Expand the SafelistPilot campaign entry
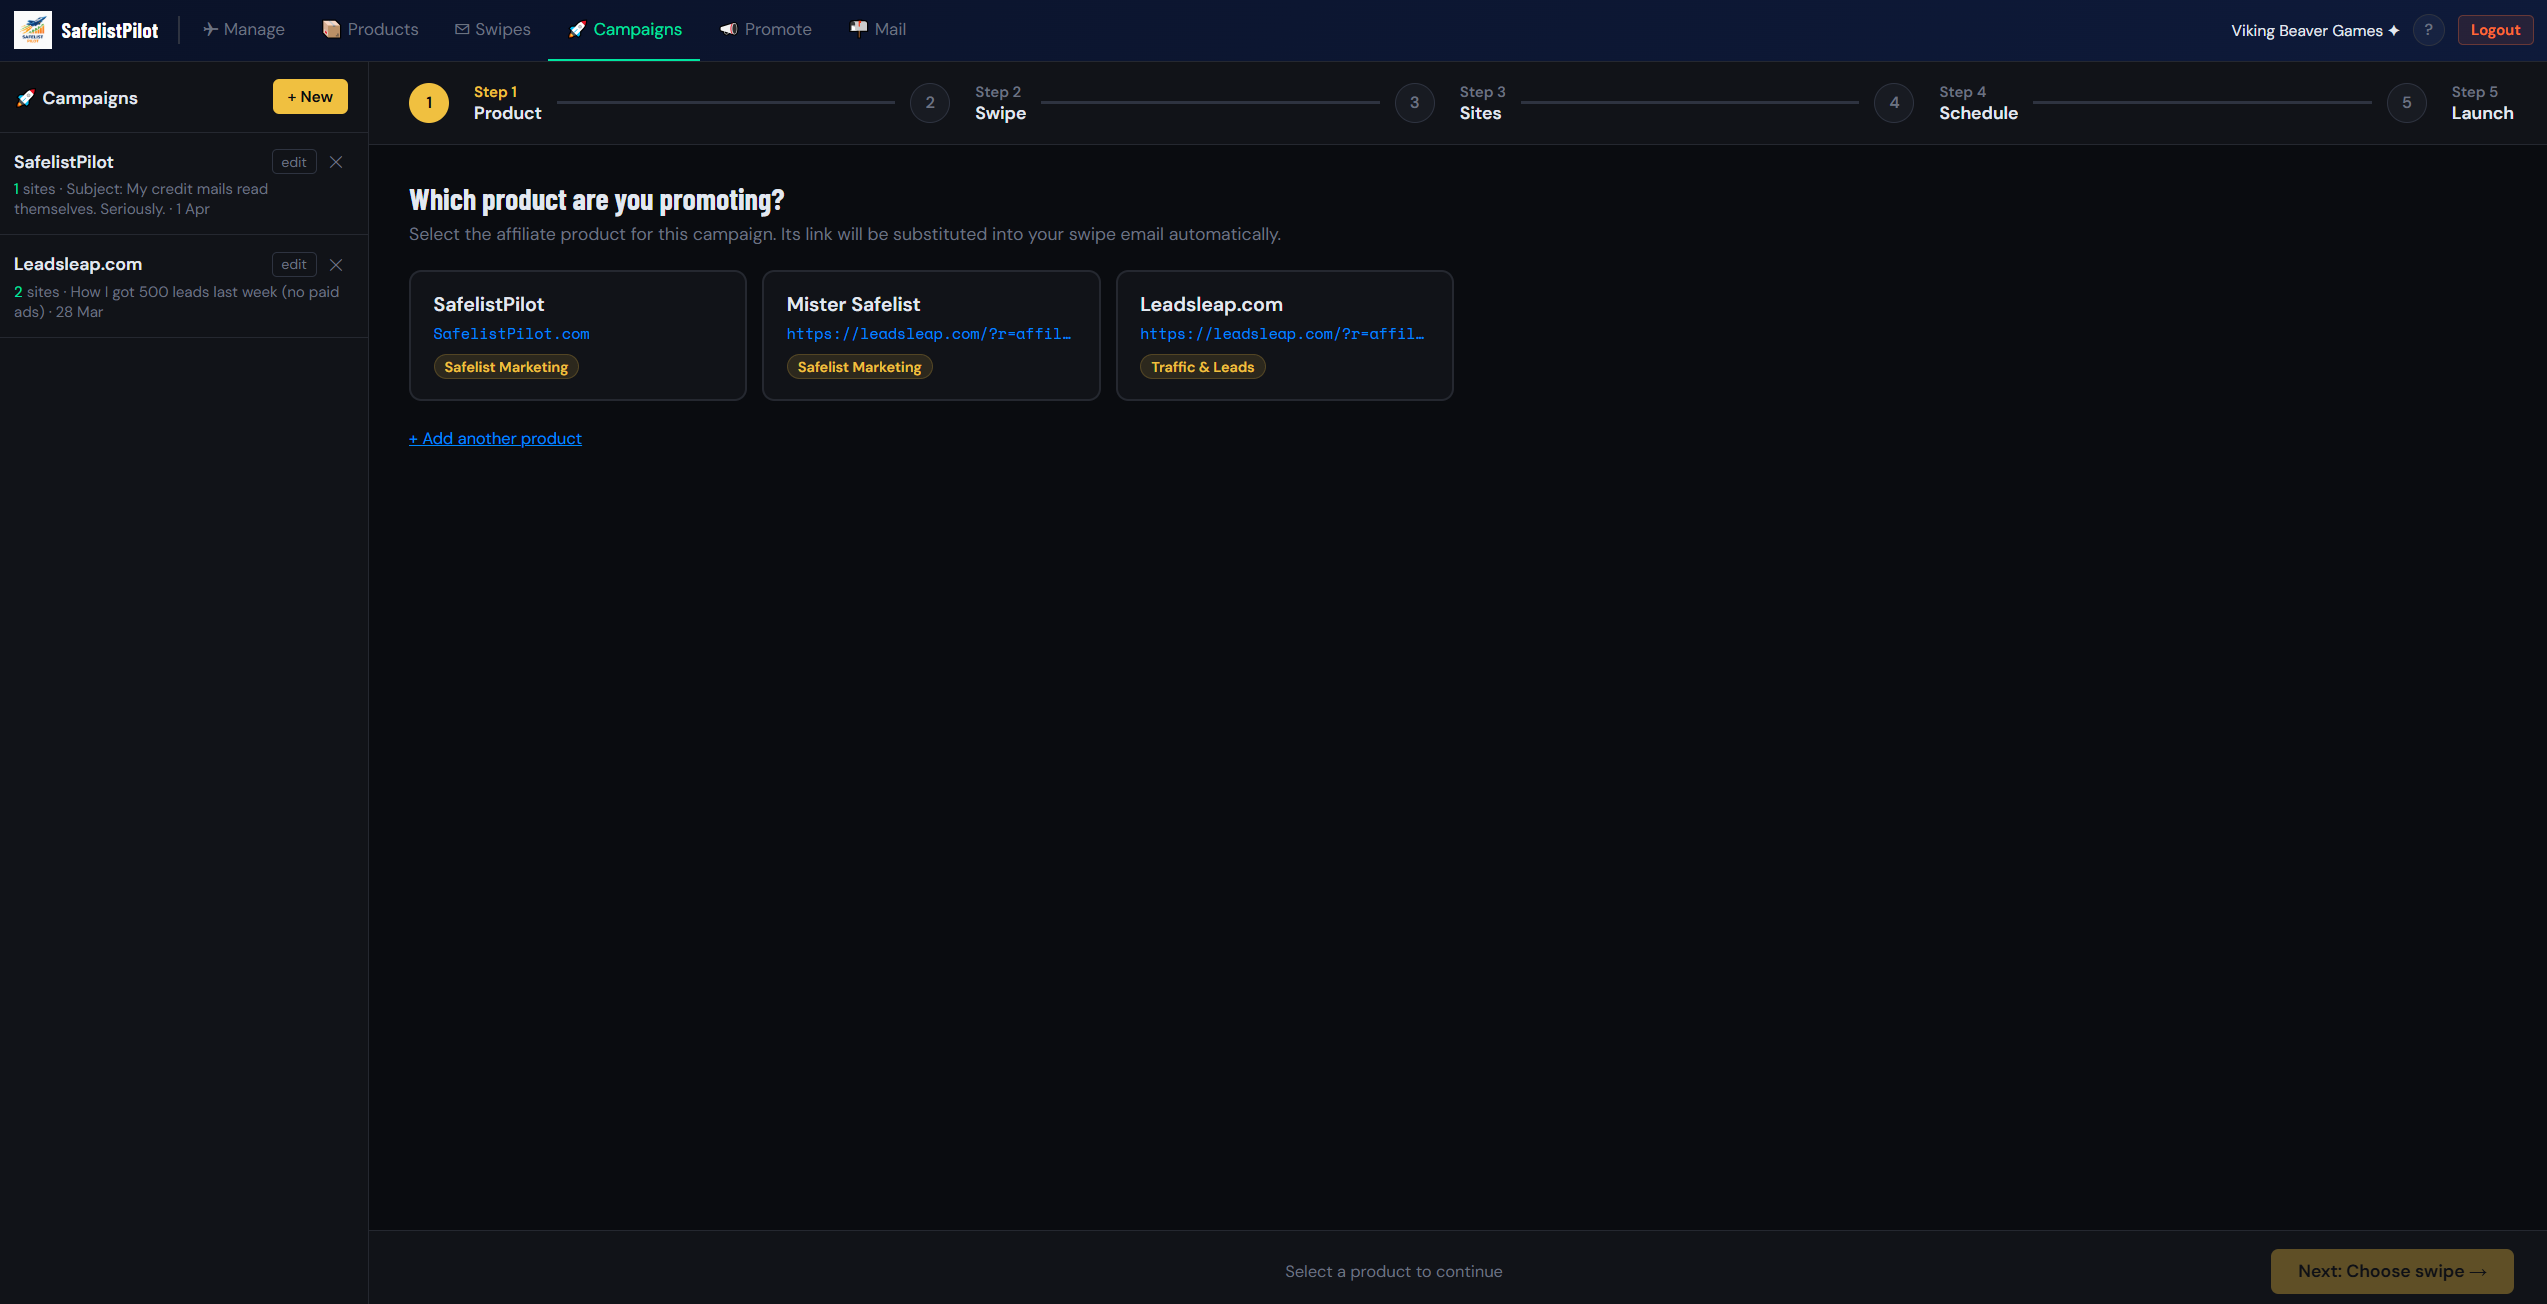The height and width of the screenshot is (1304, 2547). (x=140, y=185)
